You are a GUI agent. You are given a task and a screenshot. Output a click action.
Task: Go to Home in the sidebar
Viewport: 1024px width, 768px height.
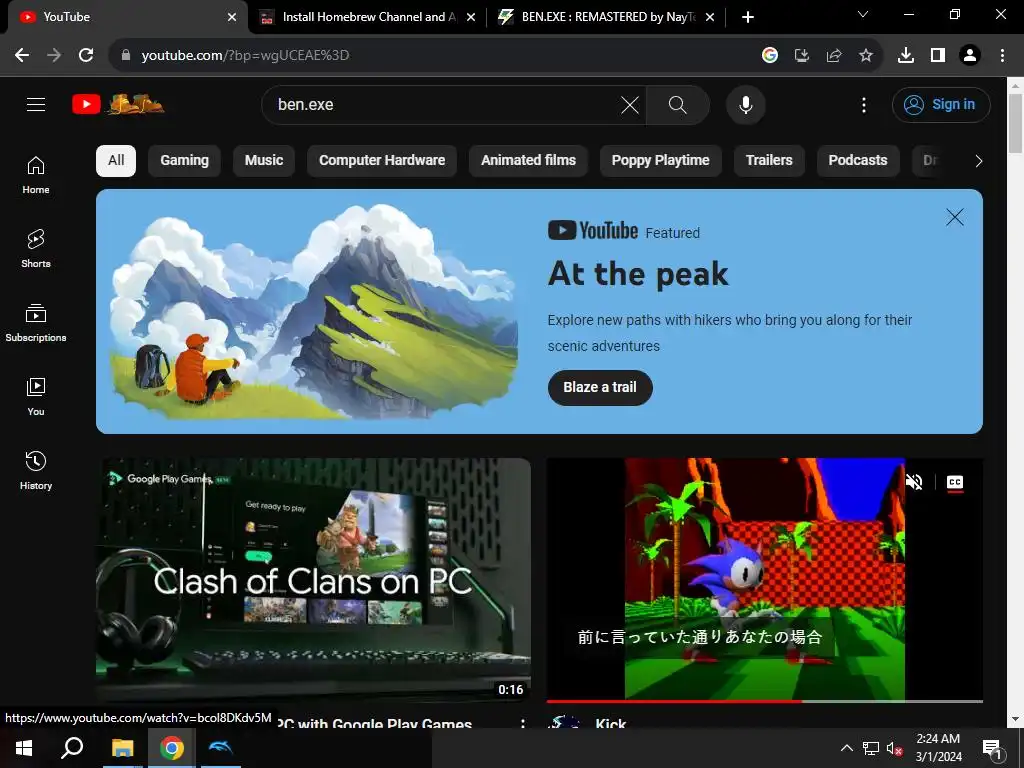[x=36, y=175]
